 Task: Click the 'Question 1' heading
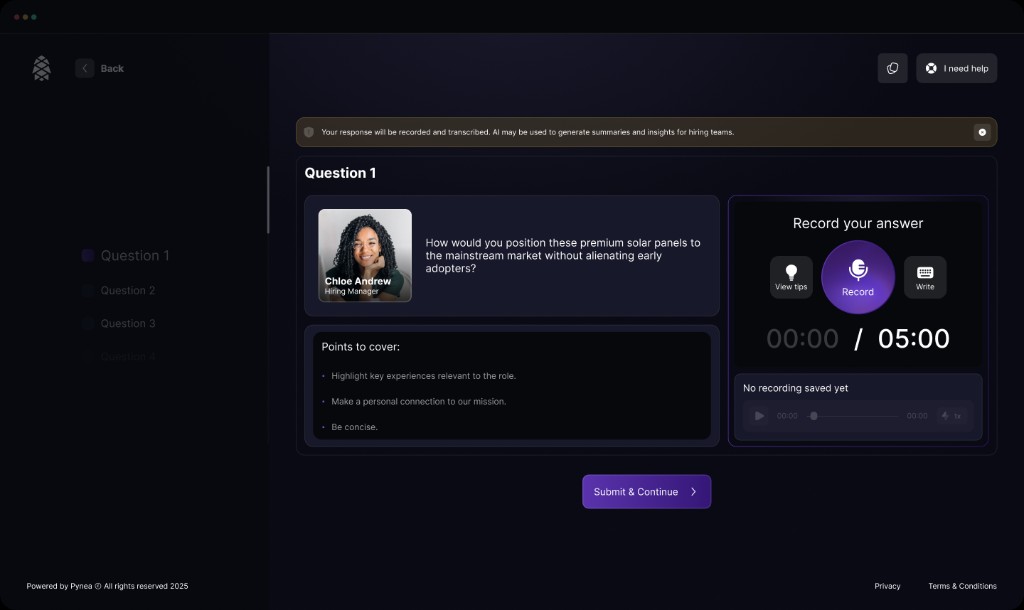[340, 173]
